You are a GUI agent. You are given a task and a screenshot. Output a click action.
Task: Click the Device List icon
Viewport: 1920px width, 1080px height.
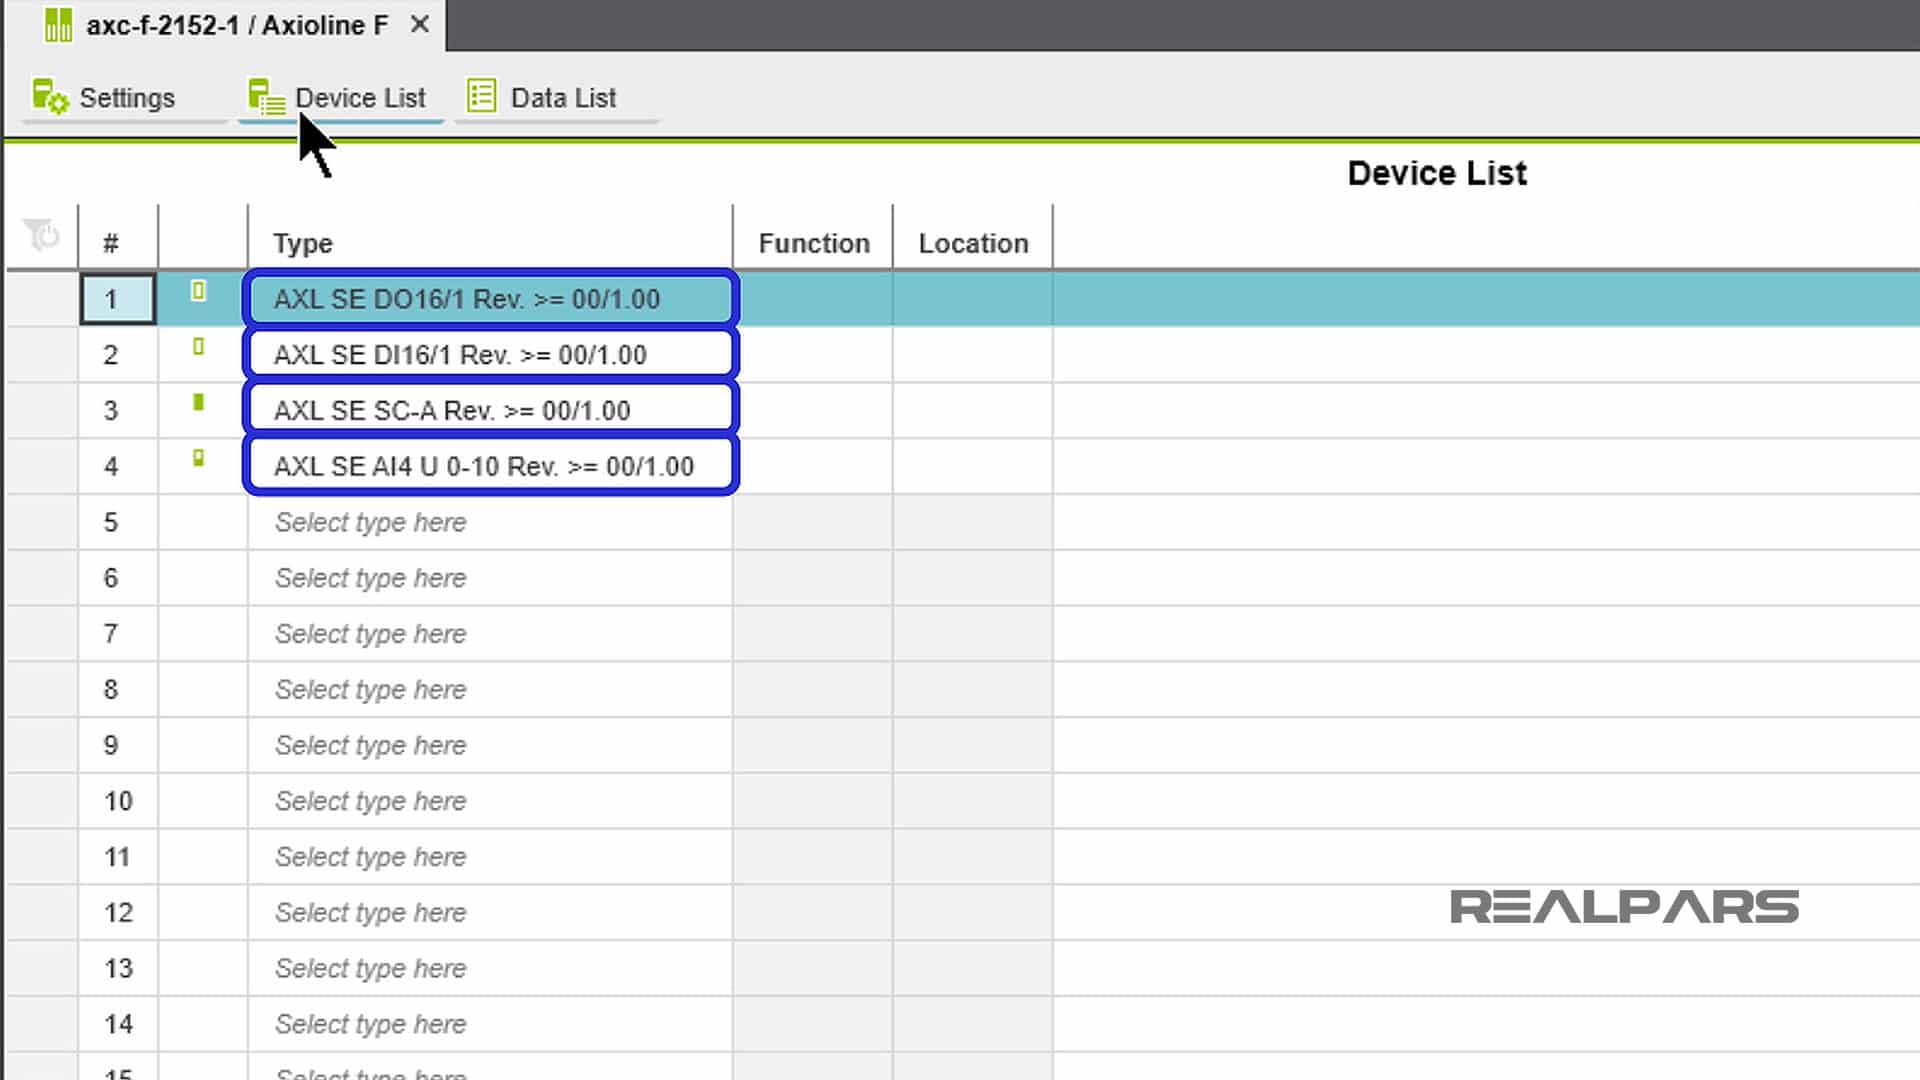pos(266,97)
